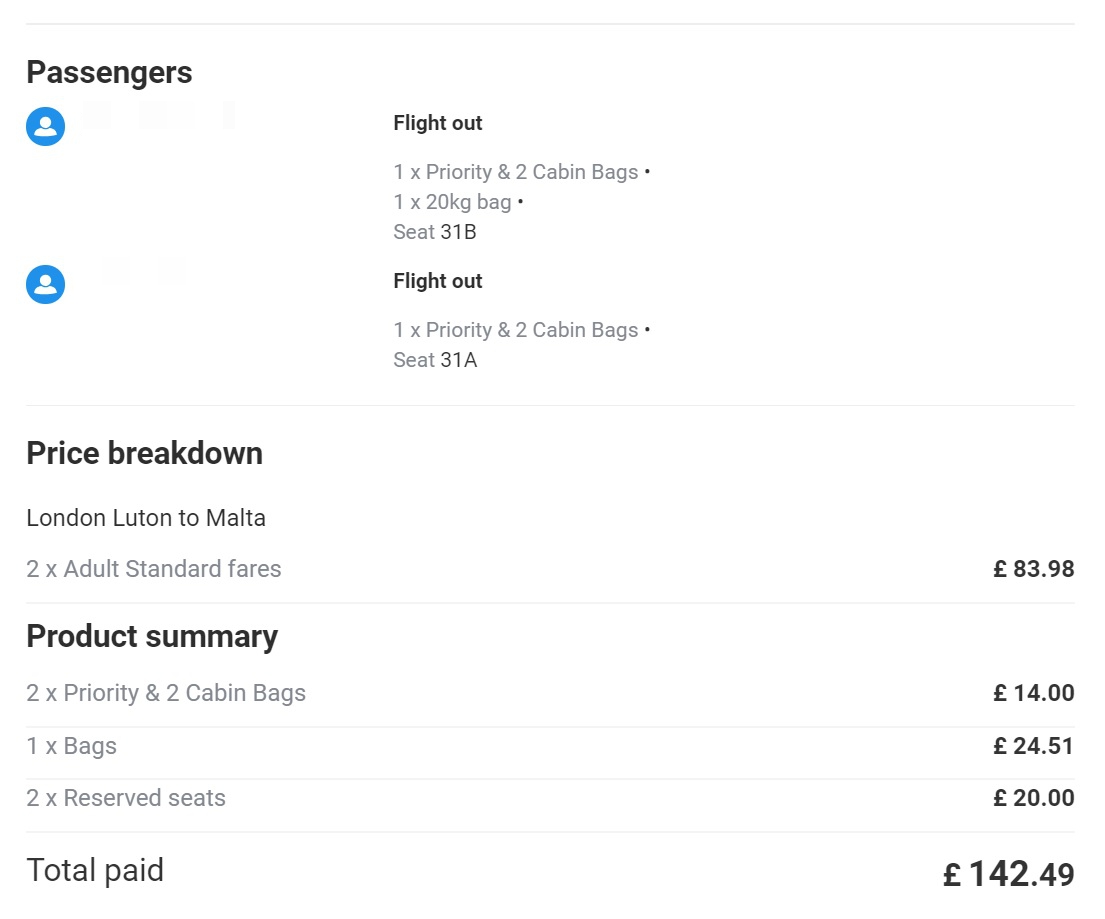
Task: Click Seat 31B text
Action: tap(435, 232)
